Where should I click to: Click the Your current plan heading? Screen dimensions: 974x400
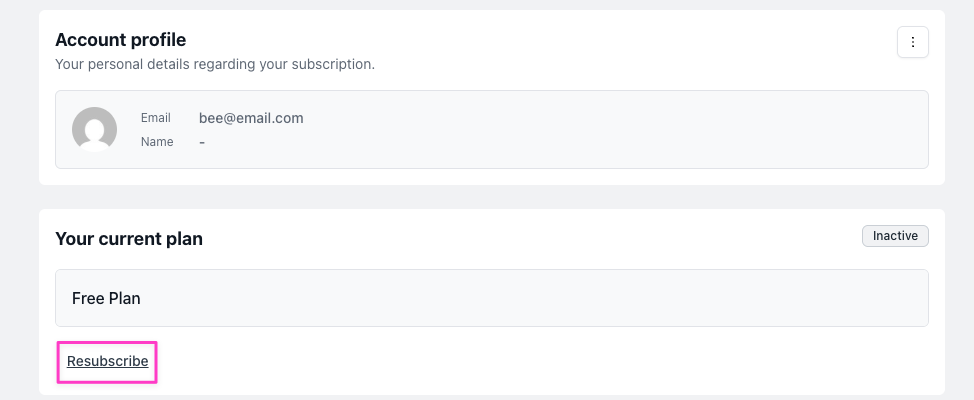128,239
